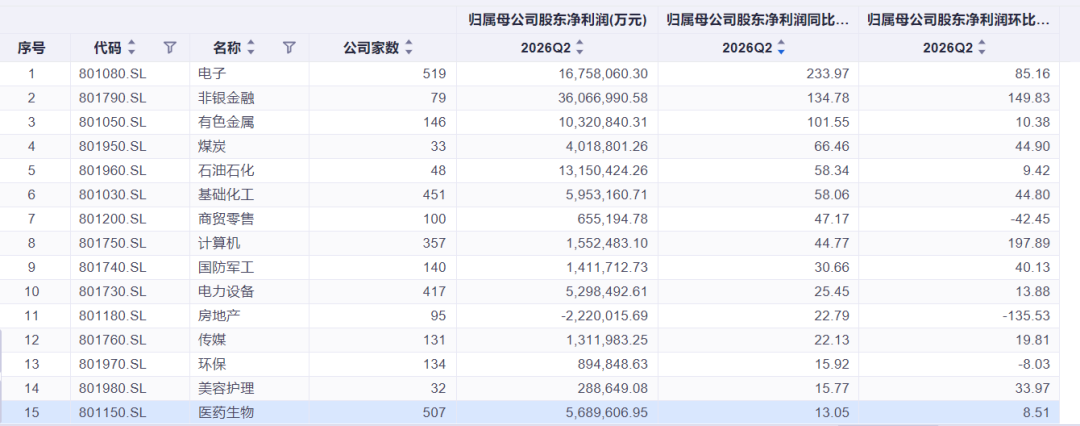Click 归属母公司股东净利润同比 group header

(x=758, y=20)
